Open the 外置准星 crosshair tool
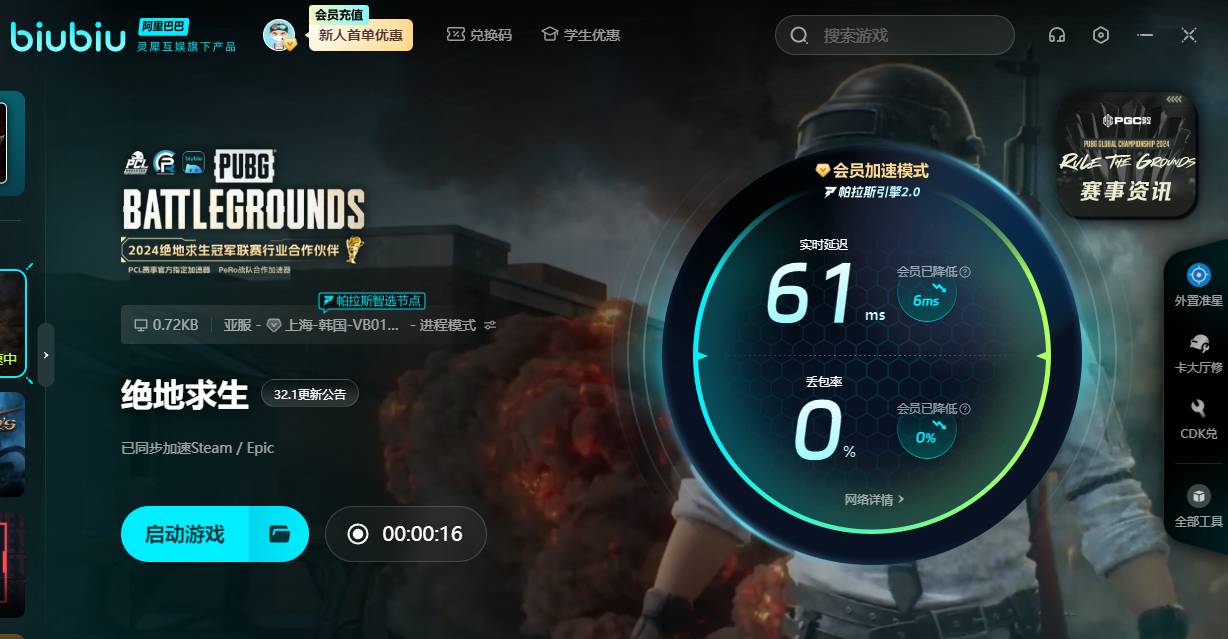Screen dimensions: 1228x639 point(1198,285)
